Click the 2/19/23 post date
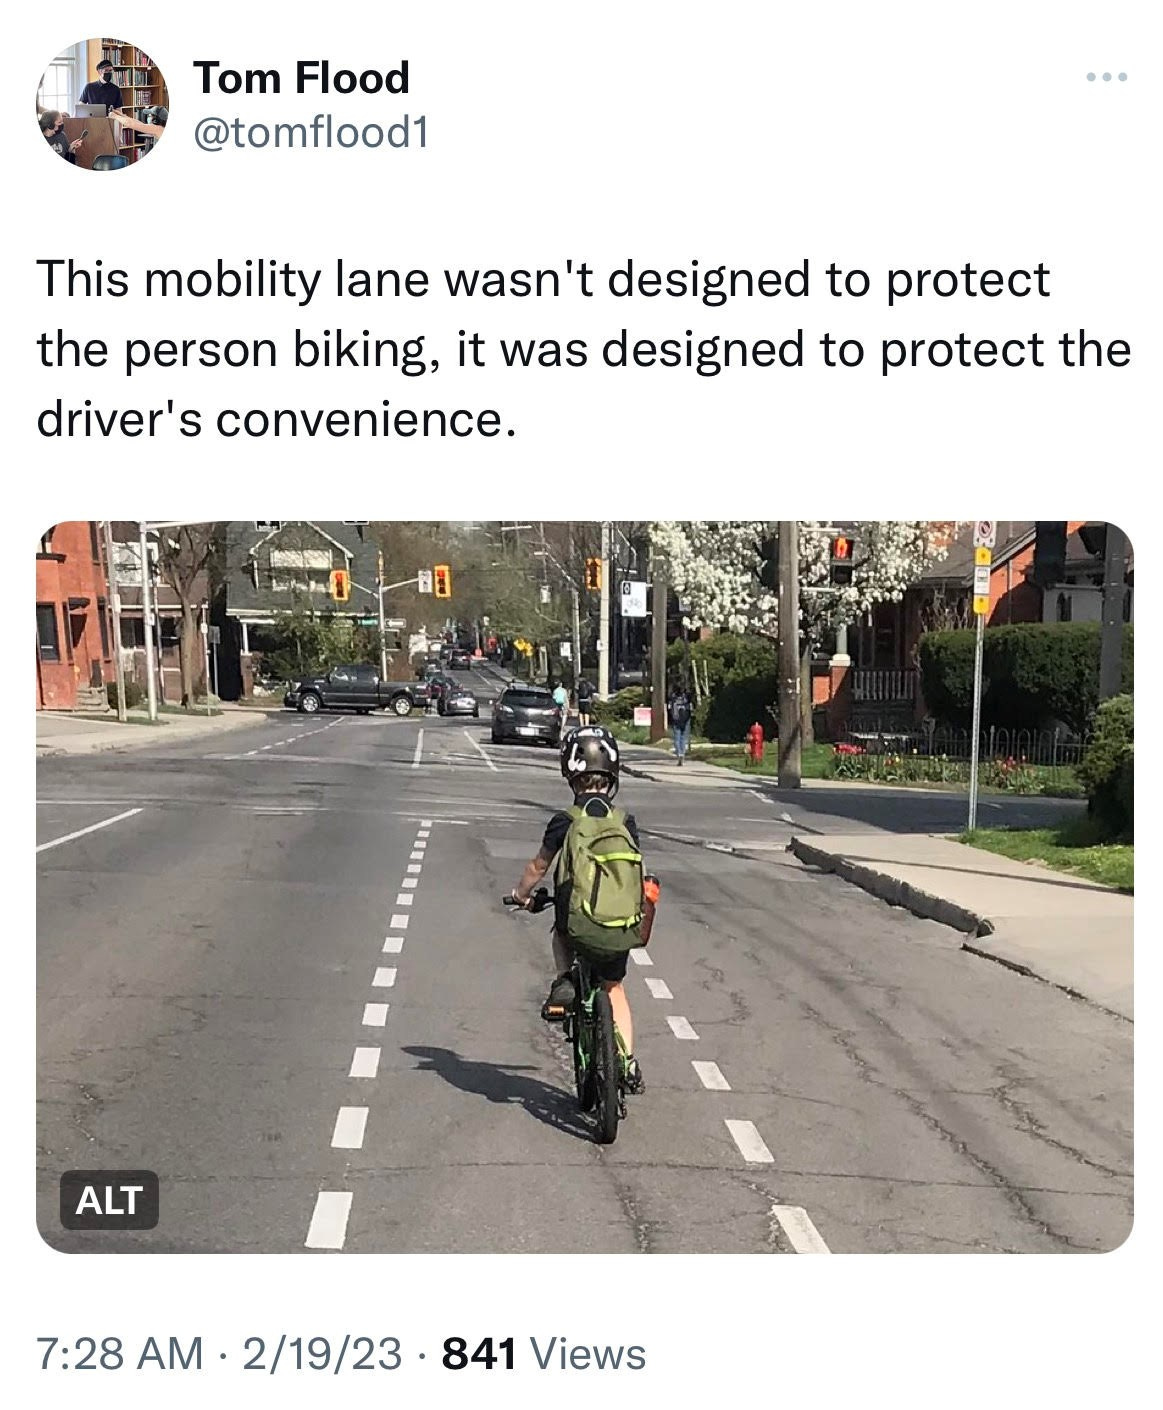 coord(321,1354)
